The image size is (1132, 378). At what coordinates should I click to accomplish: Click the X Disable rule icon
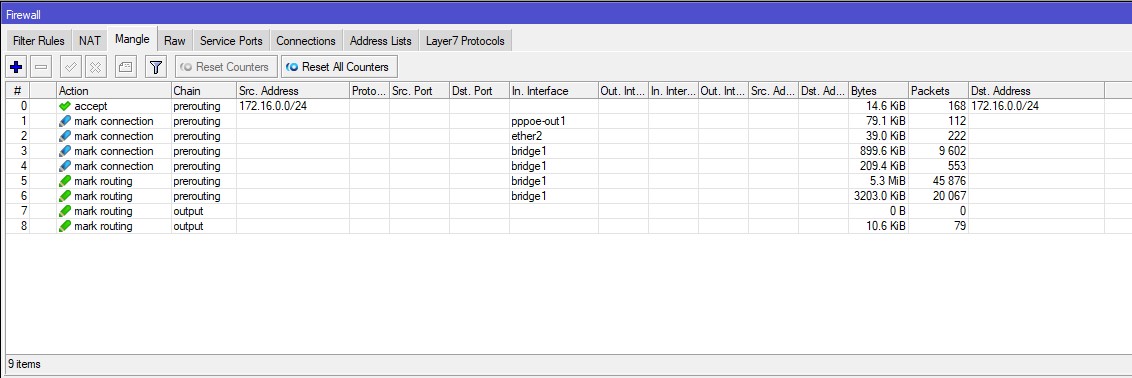point(95,67)
